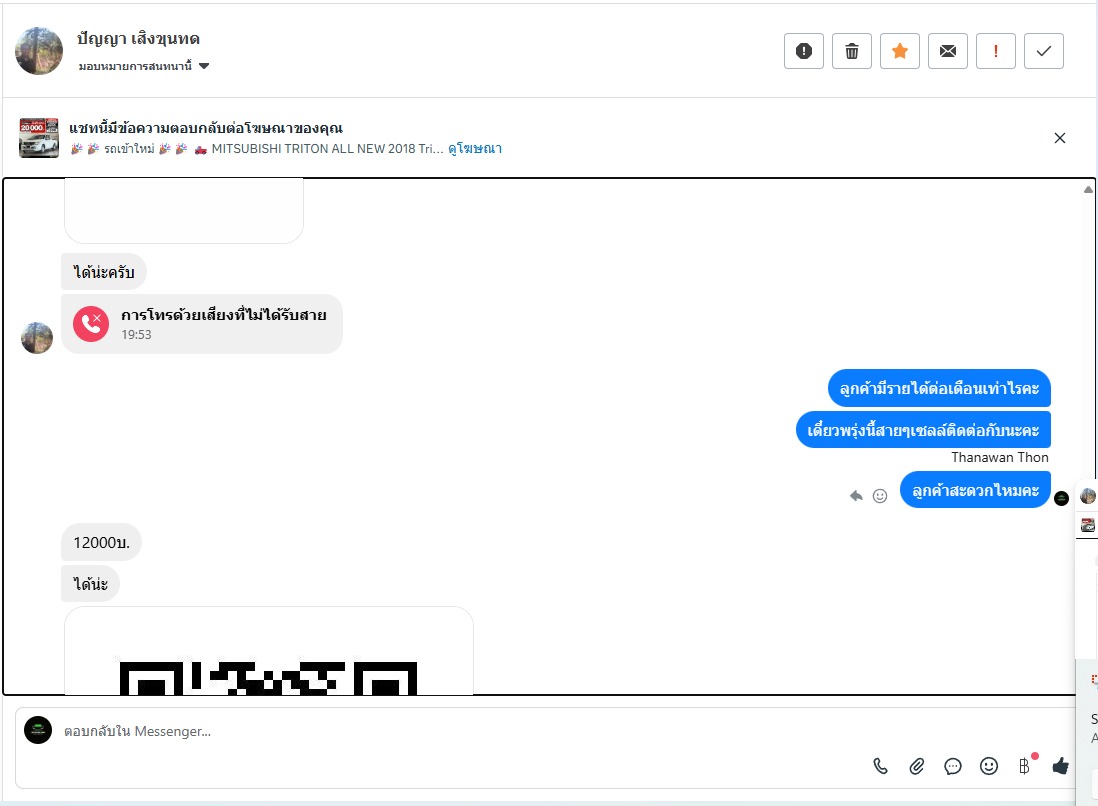Open emoji picker in reply box
The width and height of the screenshot is (1098, 806).
(x=989, y=766)
